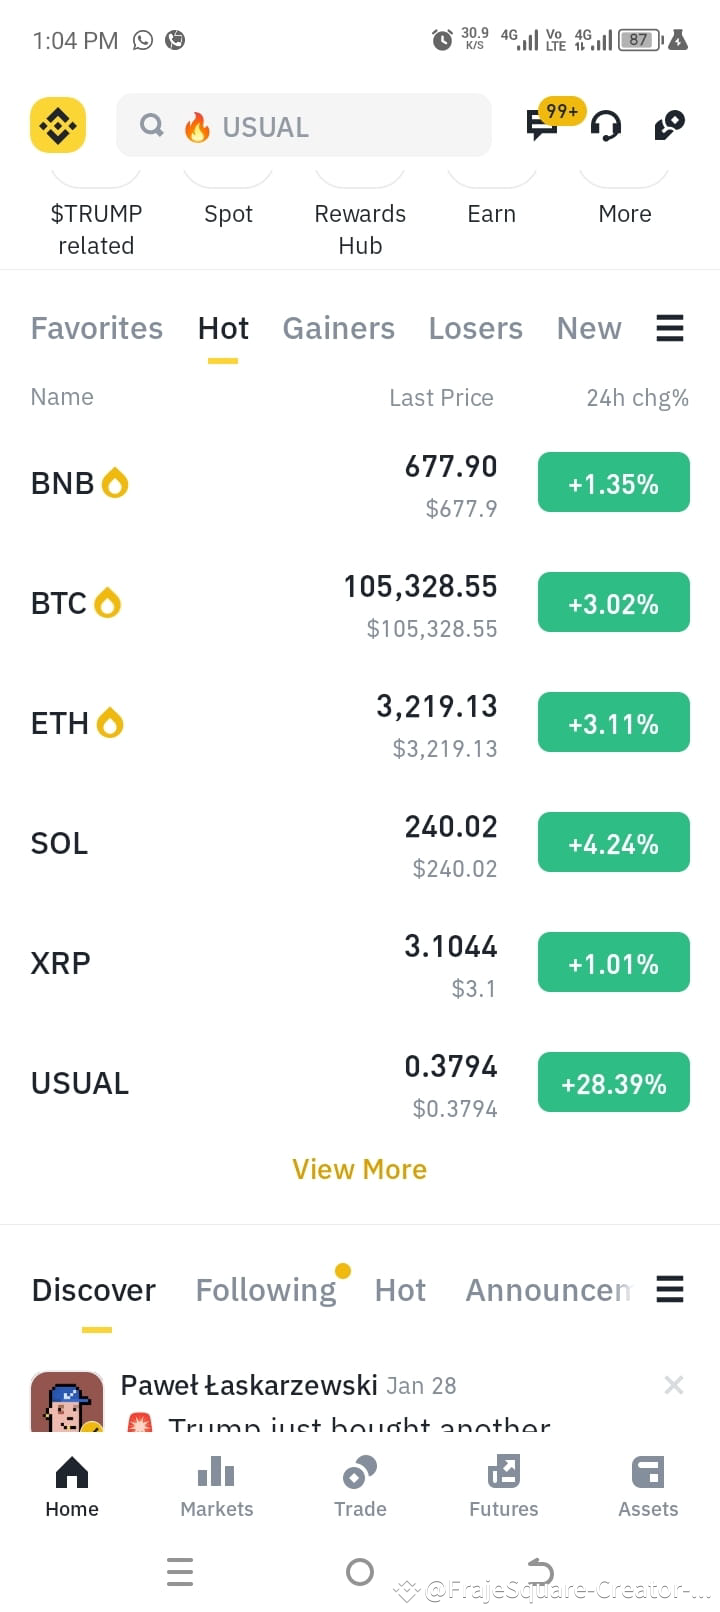Open the Assets wallet icon

(x=648, y=1472)
